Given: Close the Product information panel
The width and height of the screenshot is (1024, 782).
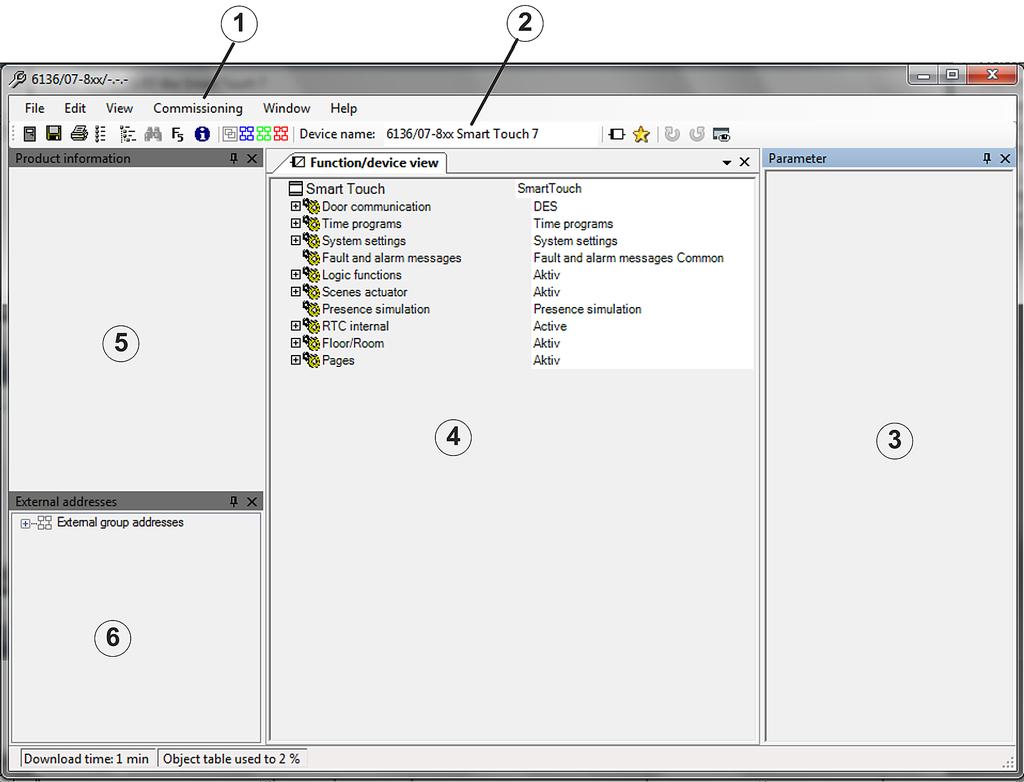Looking at the screenshot, I should click(252, 158).
